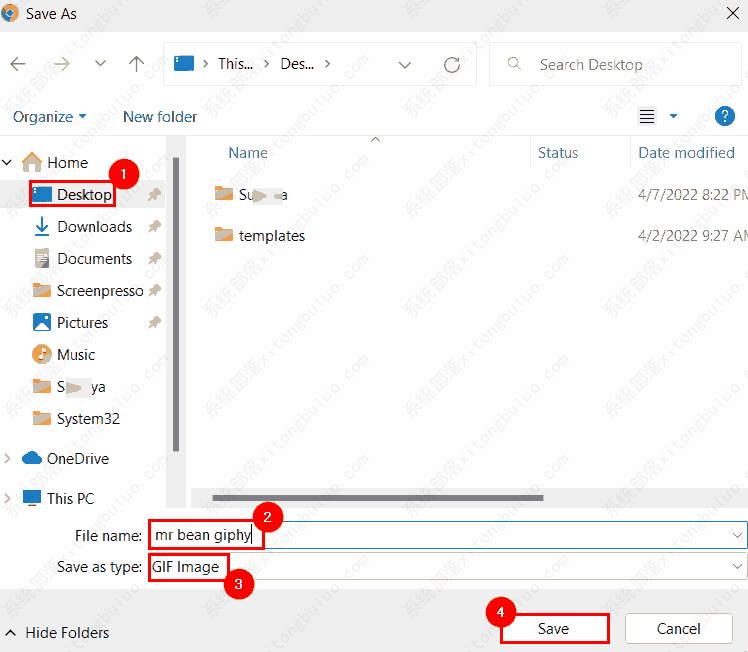Click New folder in the toolbar
The height and width of the screenshot is (652, 748).
click(x=160, y=117)
